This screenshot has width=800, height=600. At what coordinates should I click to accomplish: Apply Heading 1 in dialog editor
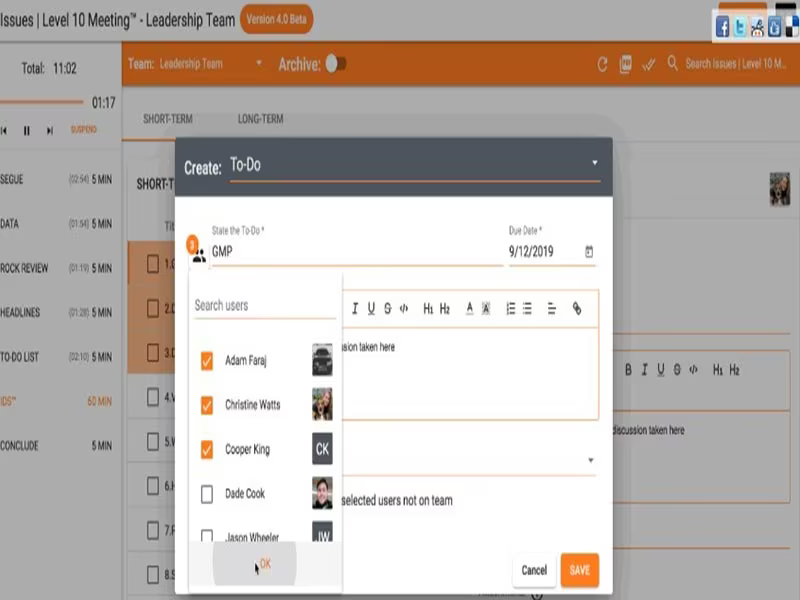click(428, 308)
